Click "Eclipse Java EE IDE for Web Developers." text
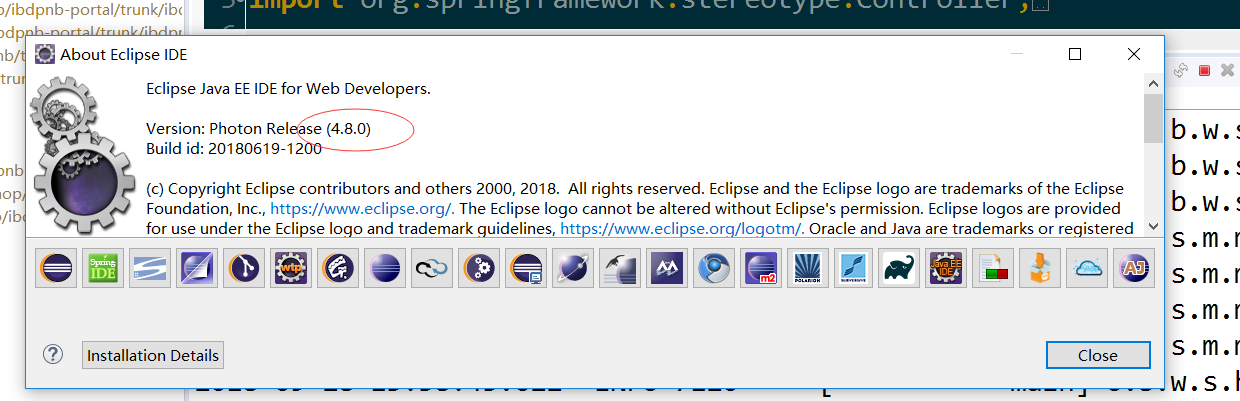Image resolution: width=1240 pixels, height=401 pixels. (288, 88)
